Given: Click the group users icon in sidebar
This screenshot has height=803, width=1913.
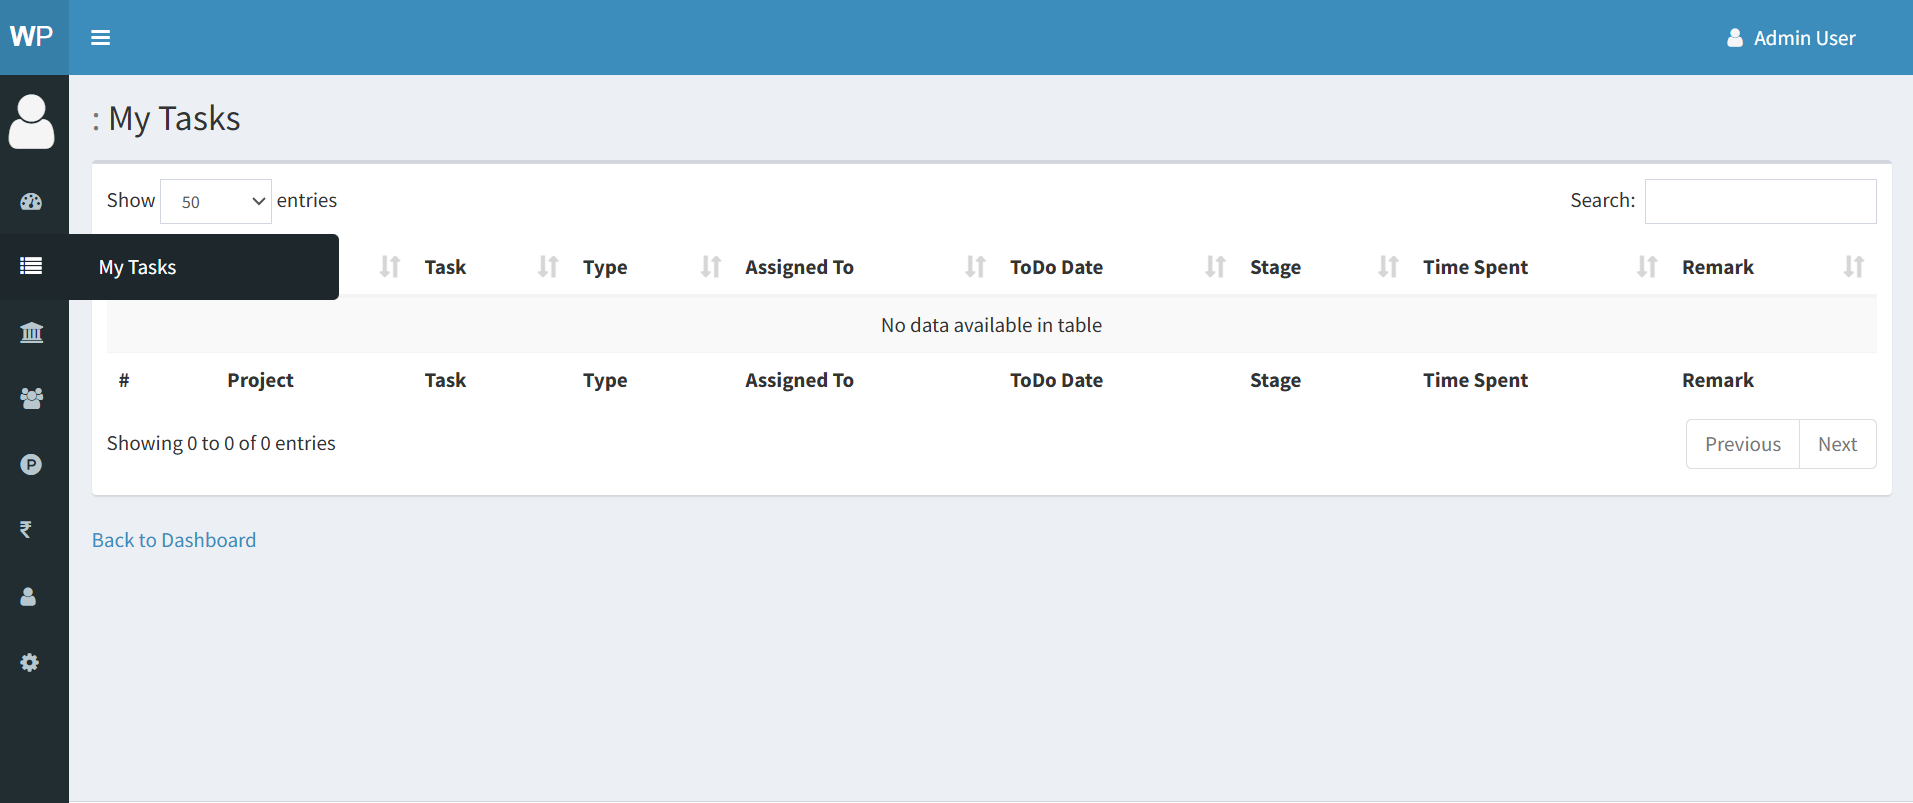Looking at the screenshot, I should tap(31, 398).
